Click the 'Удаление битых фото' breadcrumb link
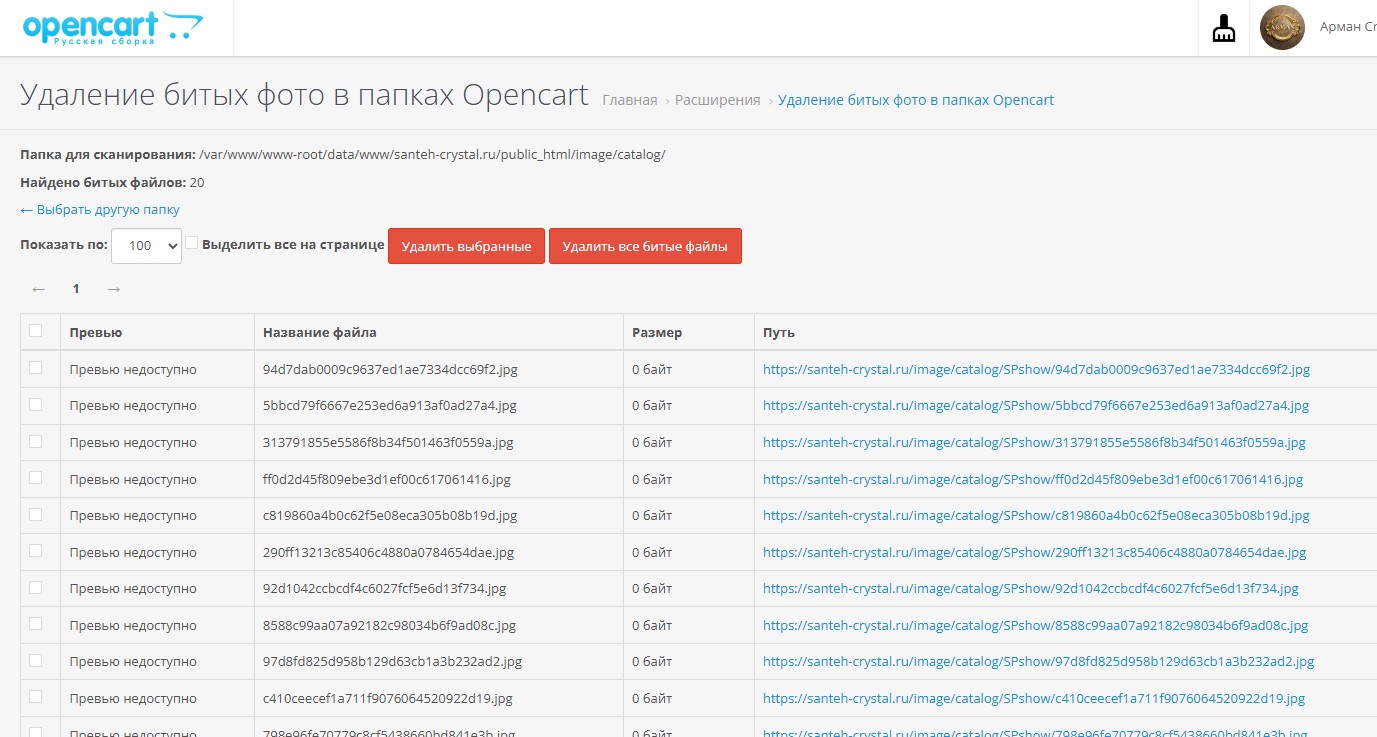 pos(915,100)
